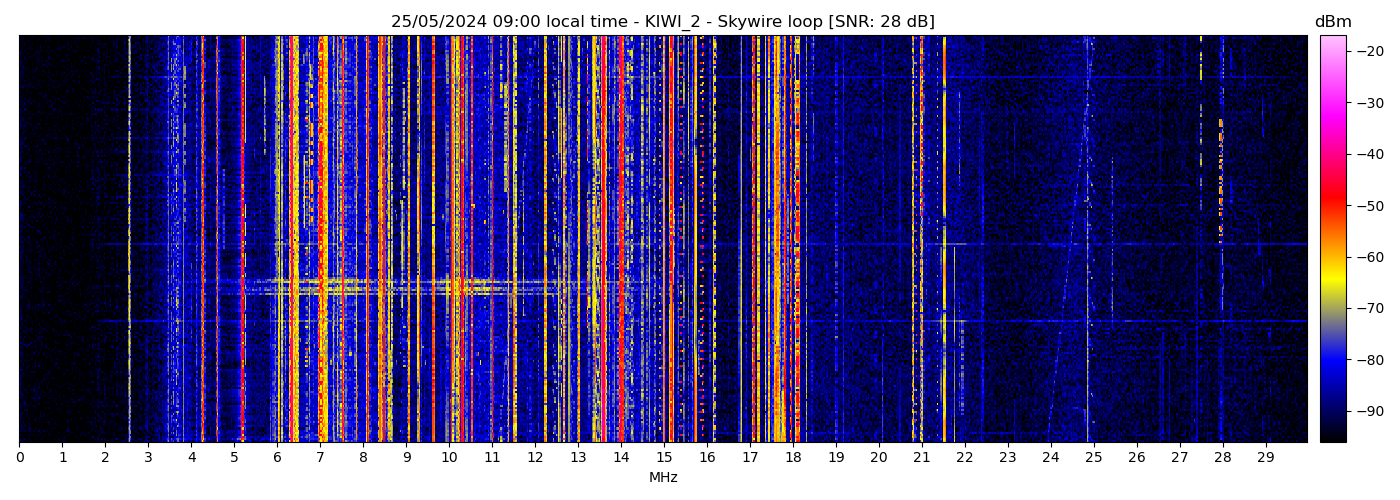Click the 10 MHz x-axis tick label

click(x=449, y=458)
